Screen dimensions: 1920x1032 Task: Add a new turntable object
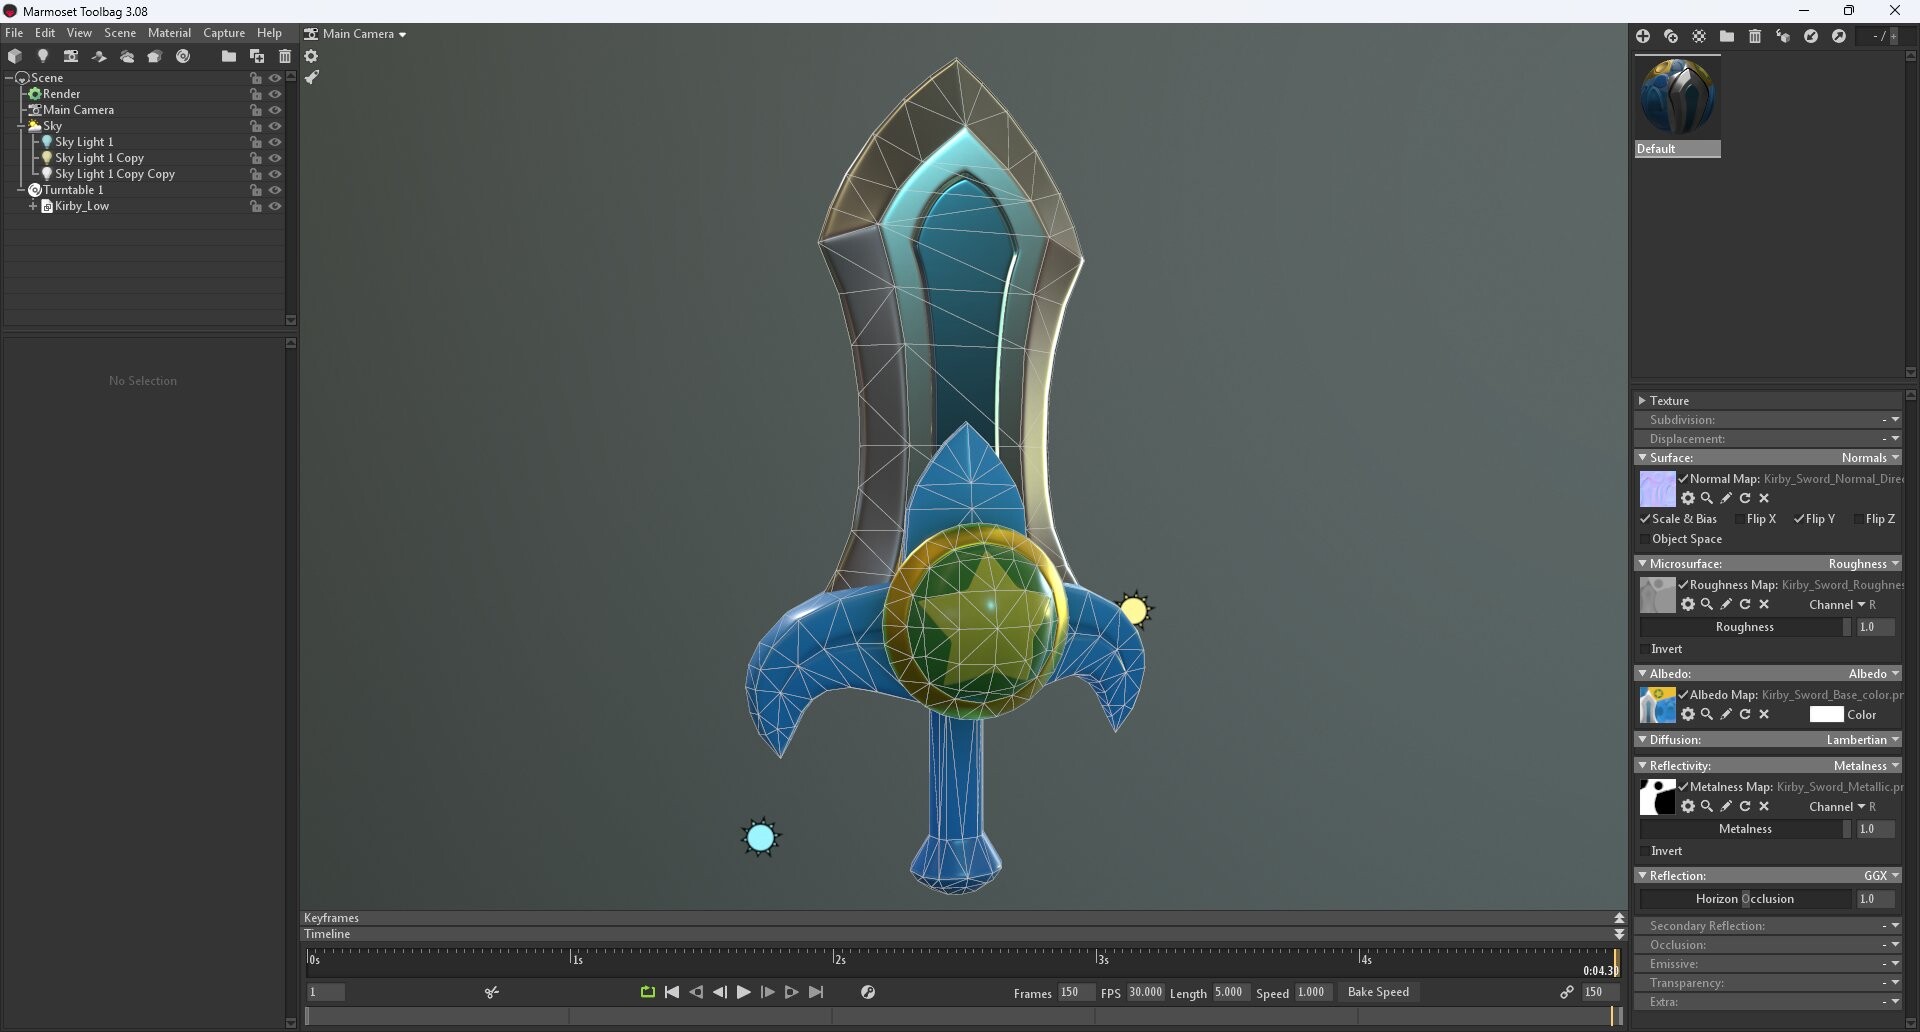point(183,56)
